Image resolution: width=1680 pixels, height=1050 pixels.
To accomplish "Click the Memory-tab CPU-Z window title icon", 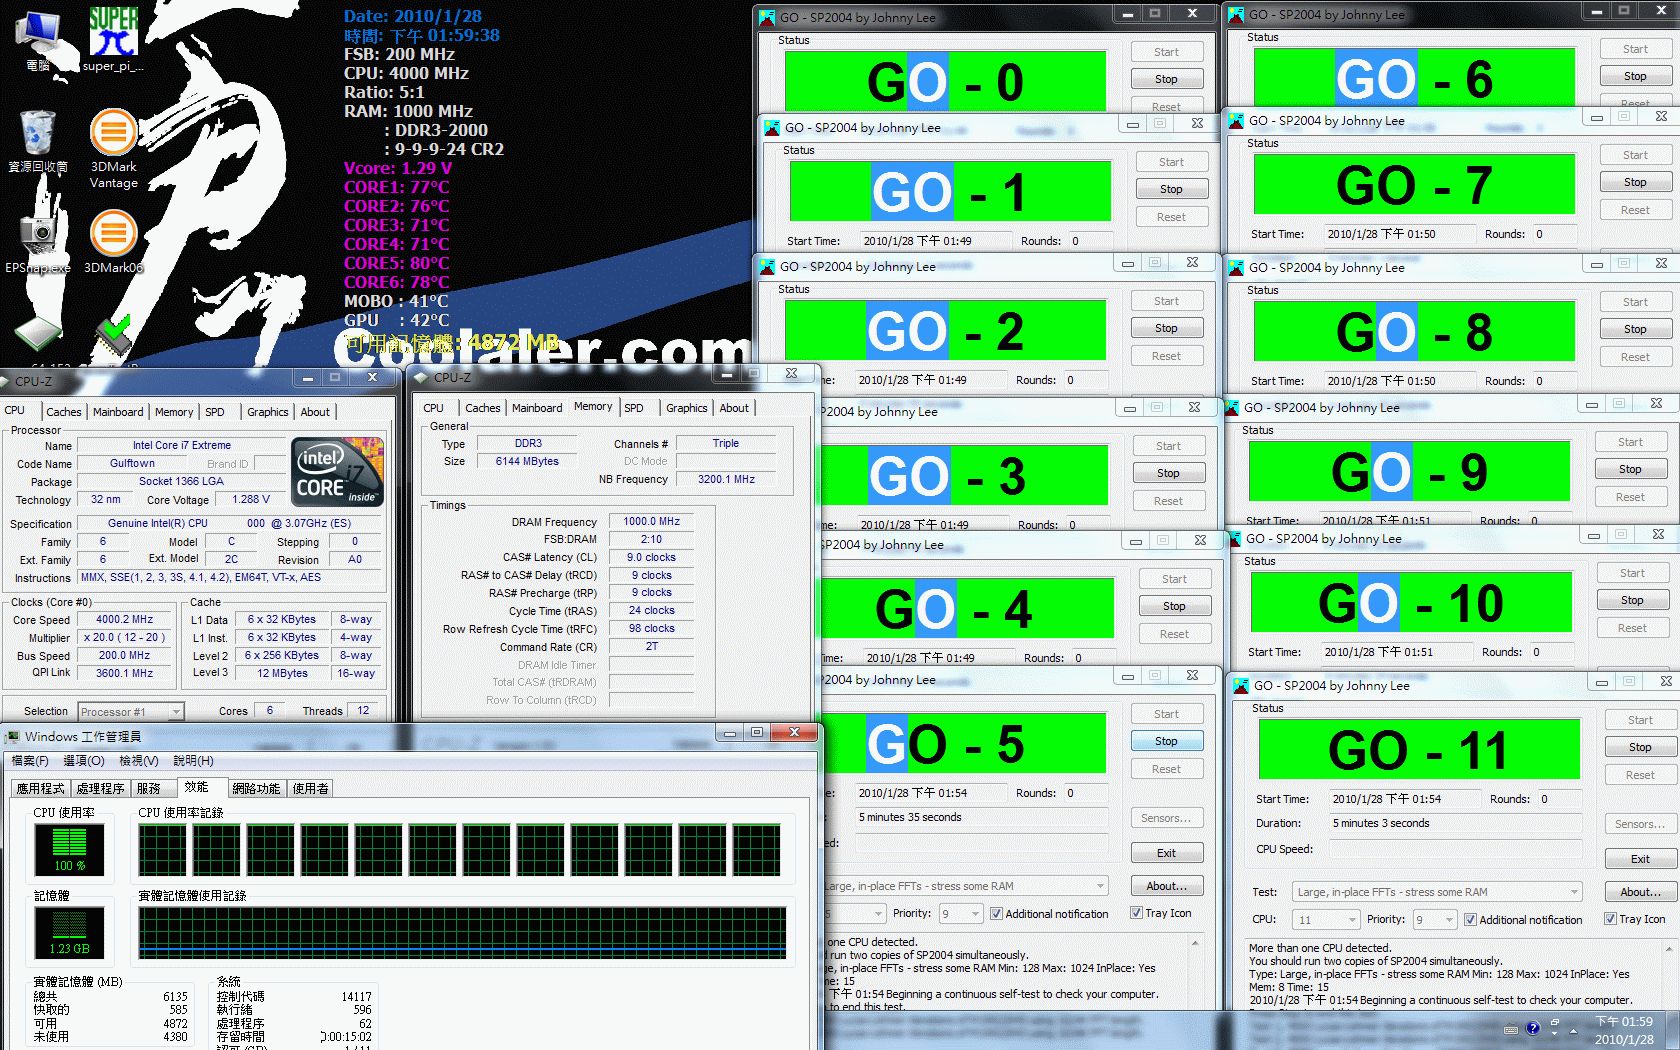I will pos(422,377).
